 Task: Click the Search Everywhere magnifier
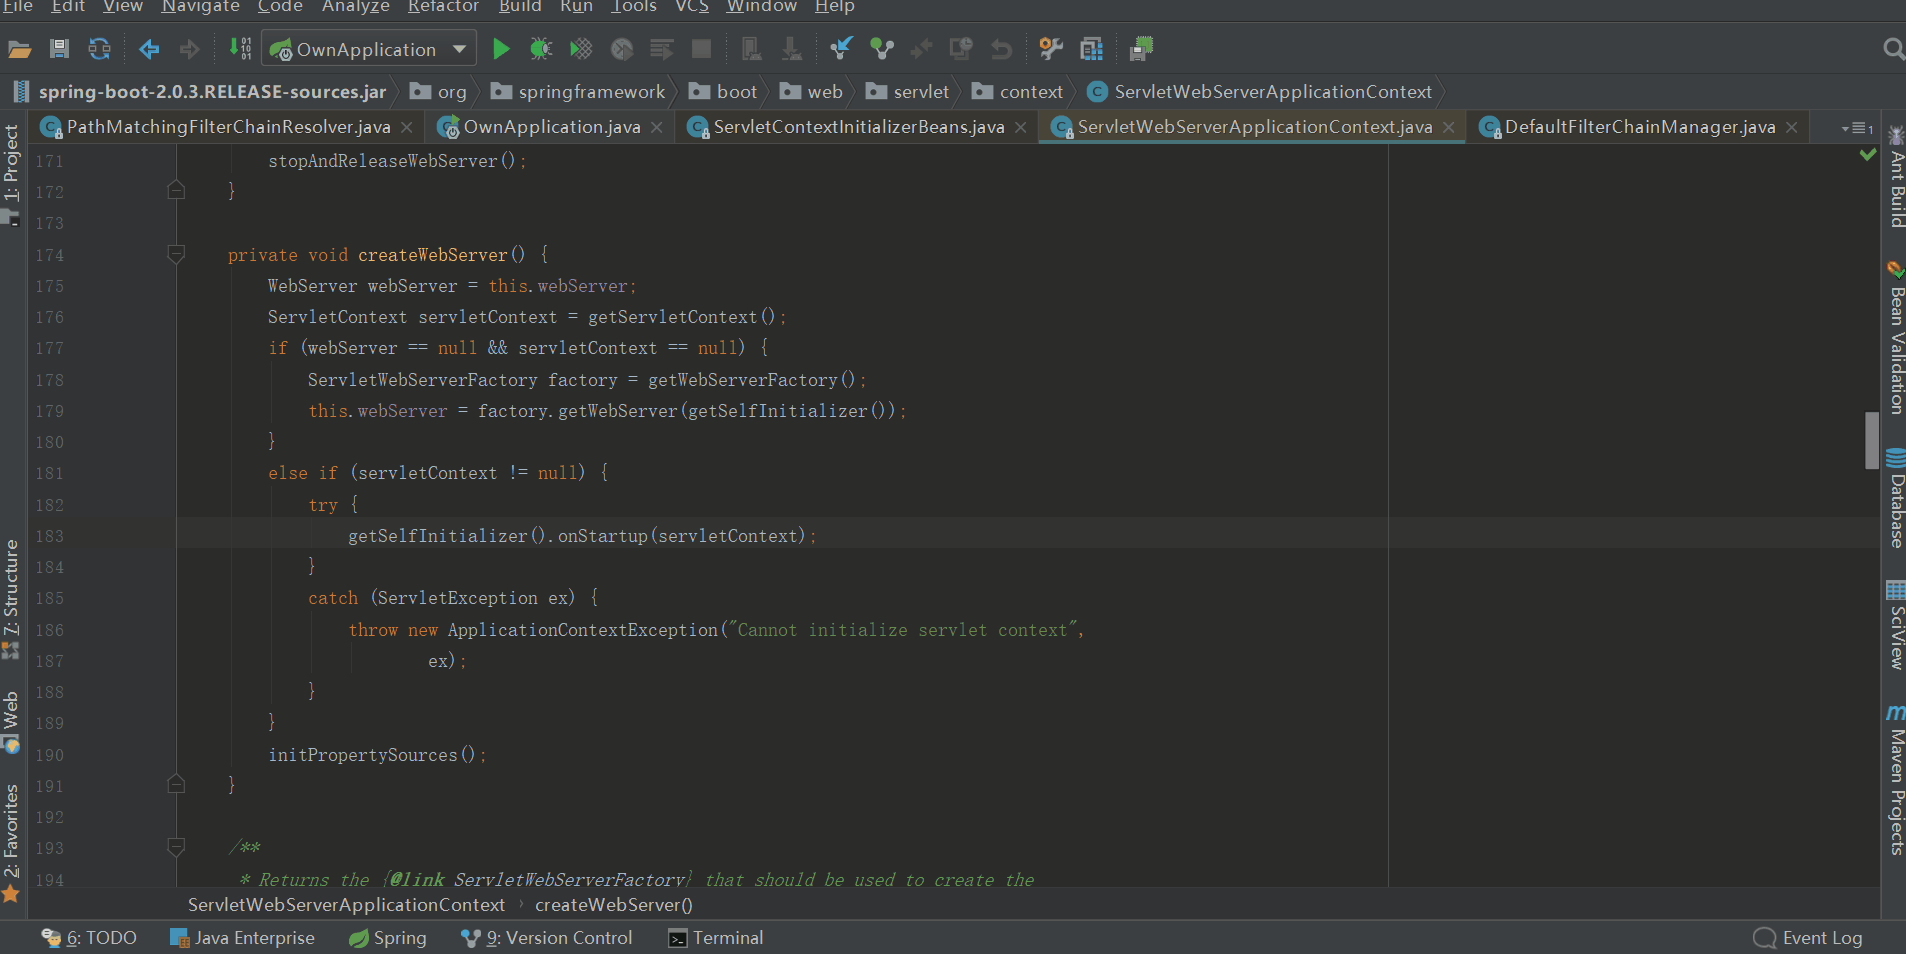(x=1893, y=49)
